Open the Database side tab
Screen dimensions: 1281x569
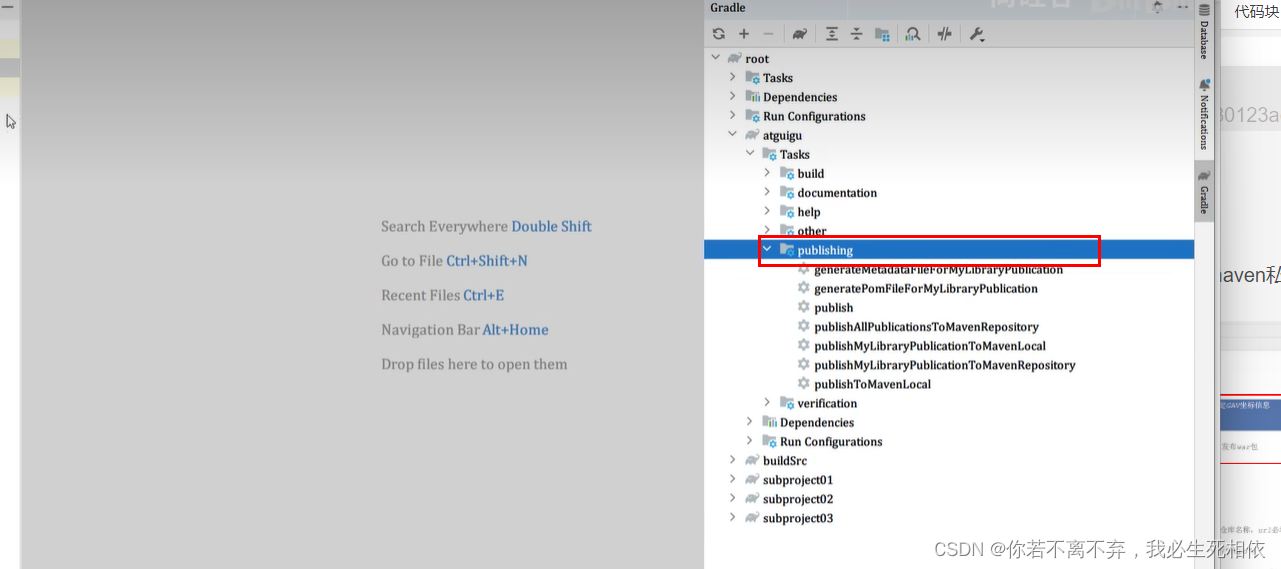[1204, 32]
